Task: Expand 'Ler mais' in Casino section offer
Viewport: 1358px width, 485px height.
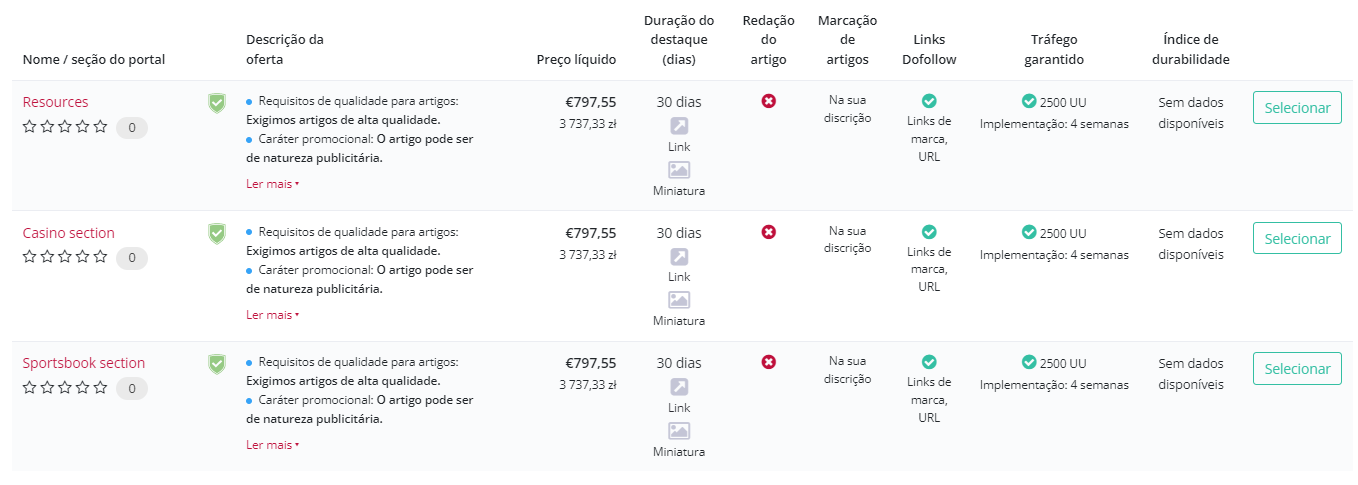Action: pyautogui.click(x=270, y=315)
